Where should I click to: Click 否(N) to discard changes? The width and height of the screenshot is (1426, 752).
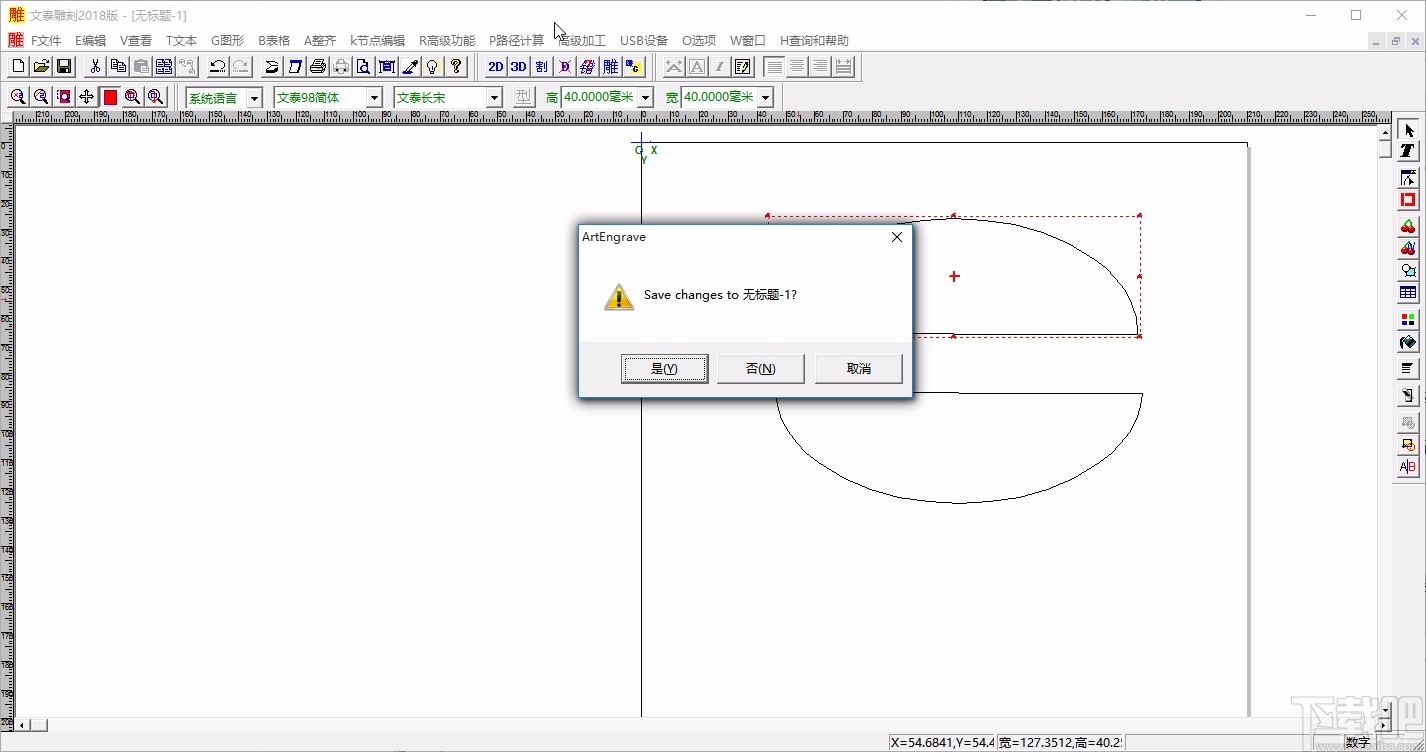[761, 368]
